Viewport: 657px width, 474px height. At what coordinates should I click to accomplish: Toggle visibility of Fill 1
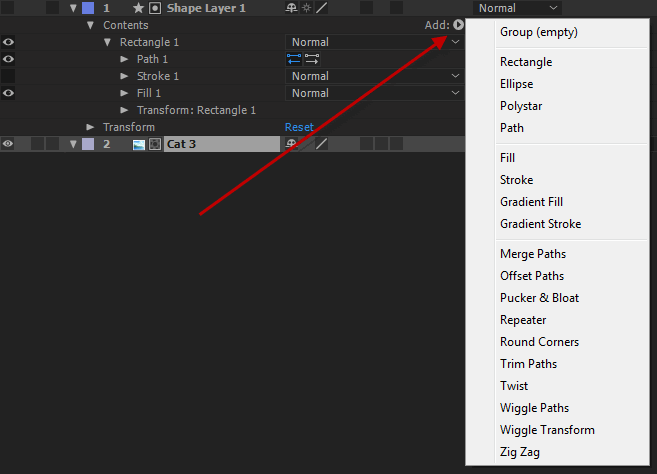(x=8, y=93)
